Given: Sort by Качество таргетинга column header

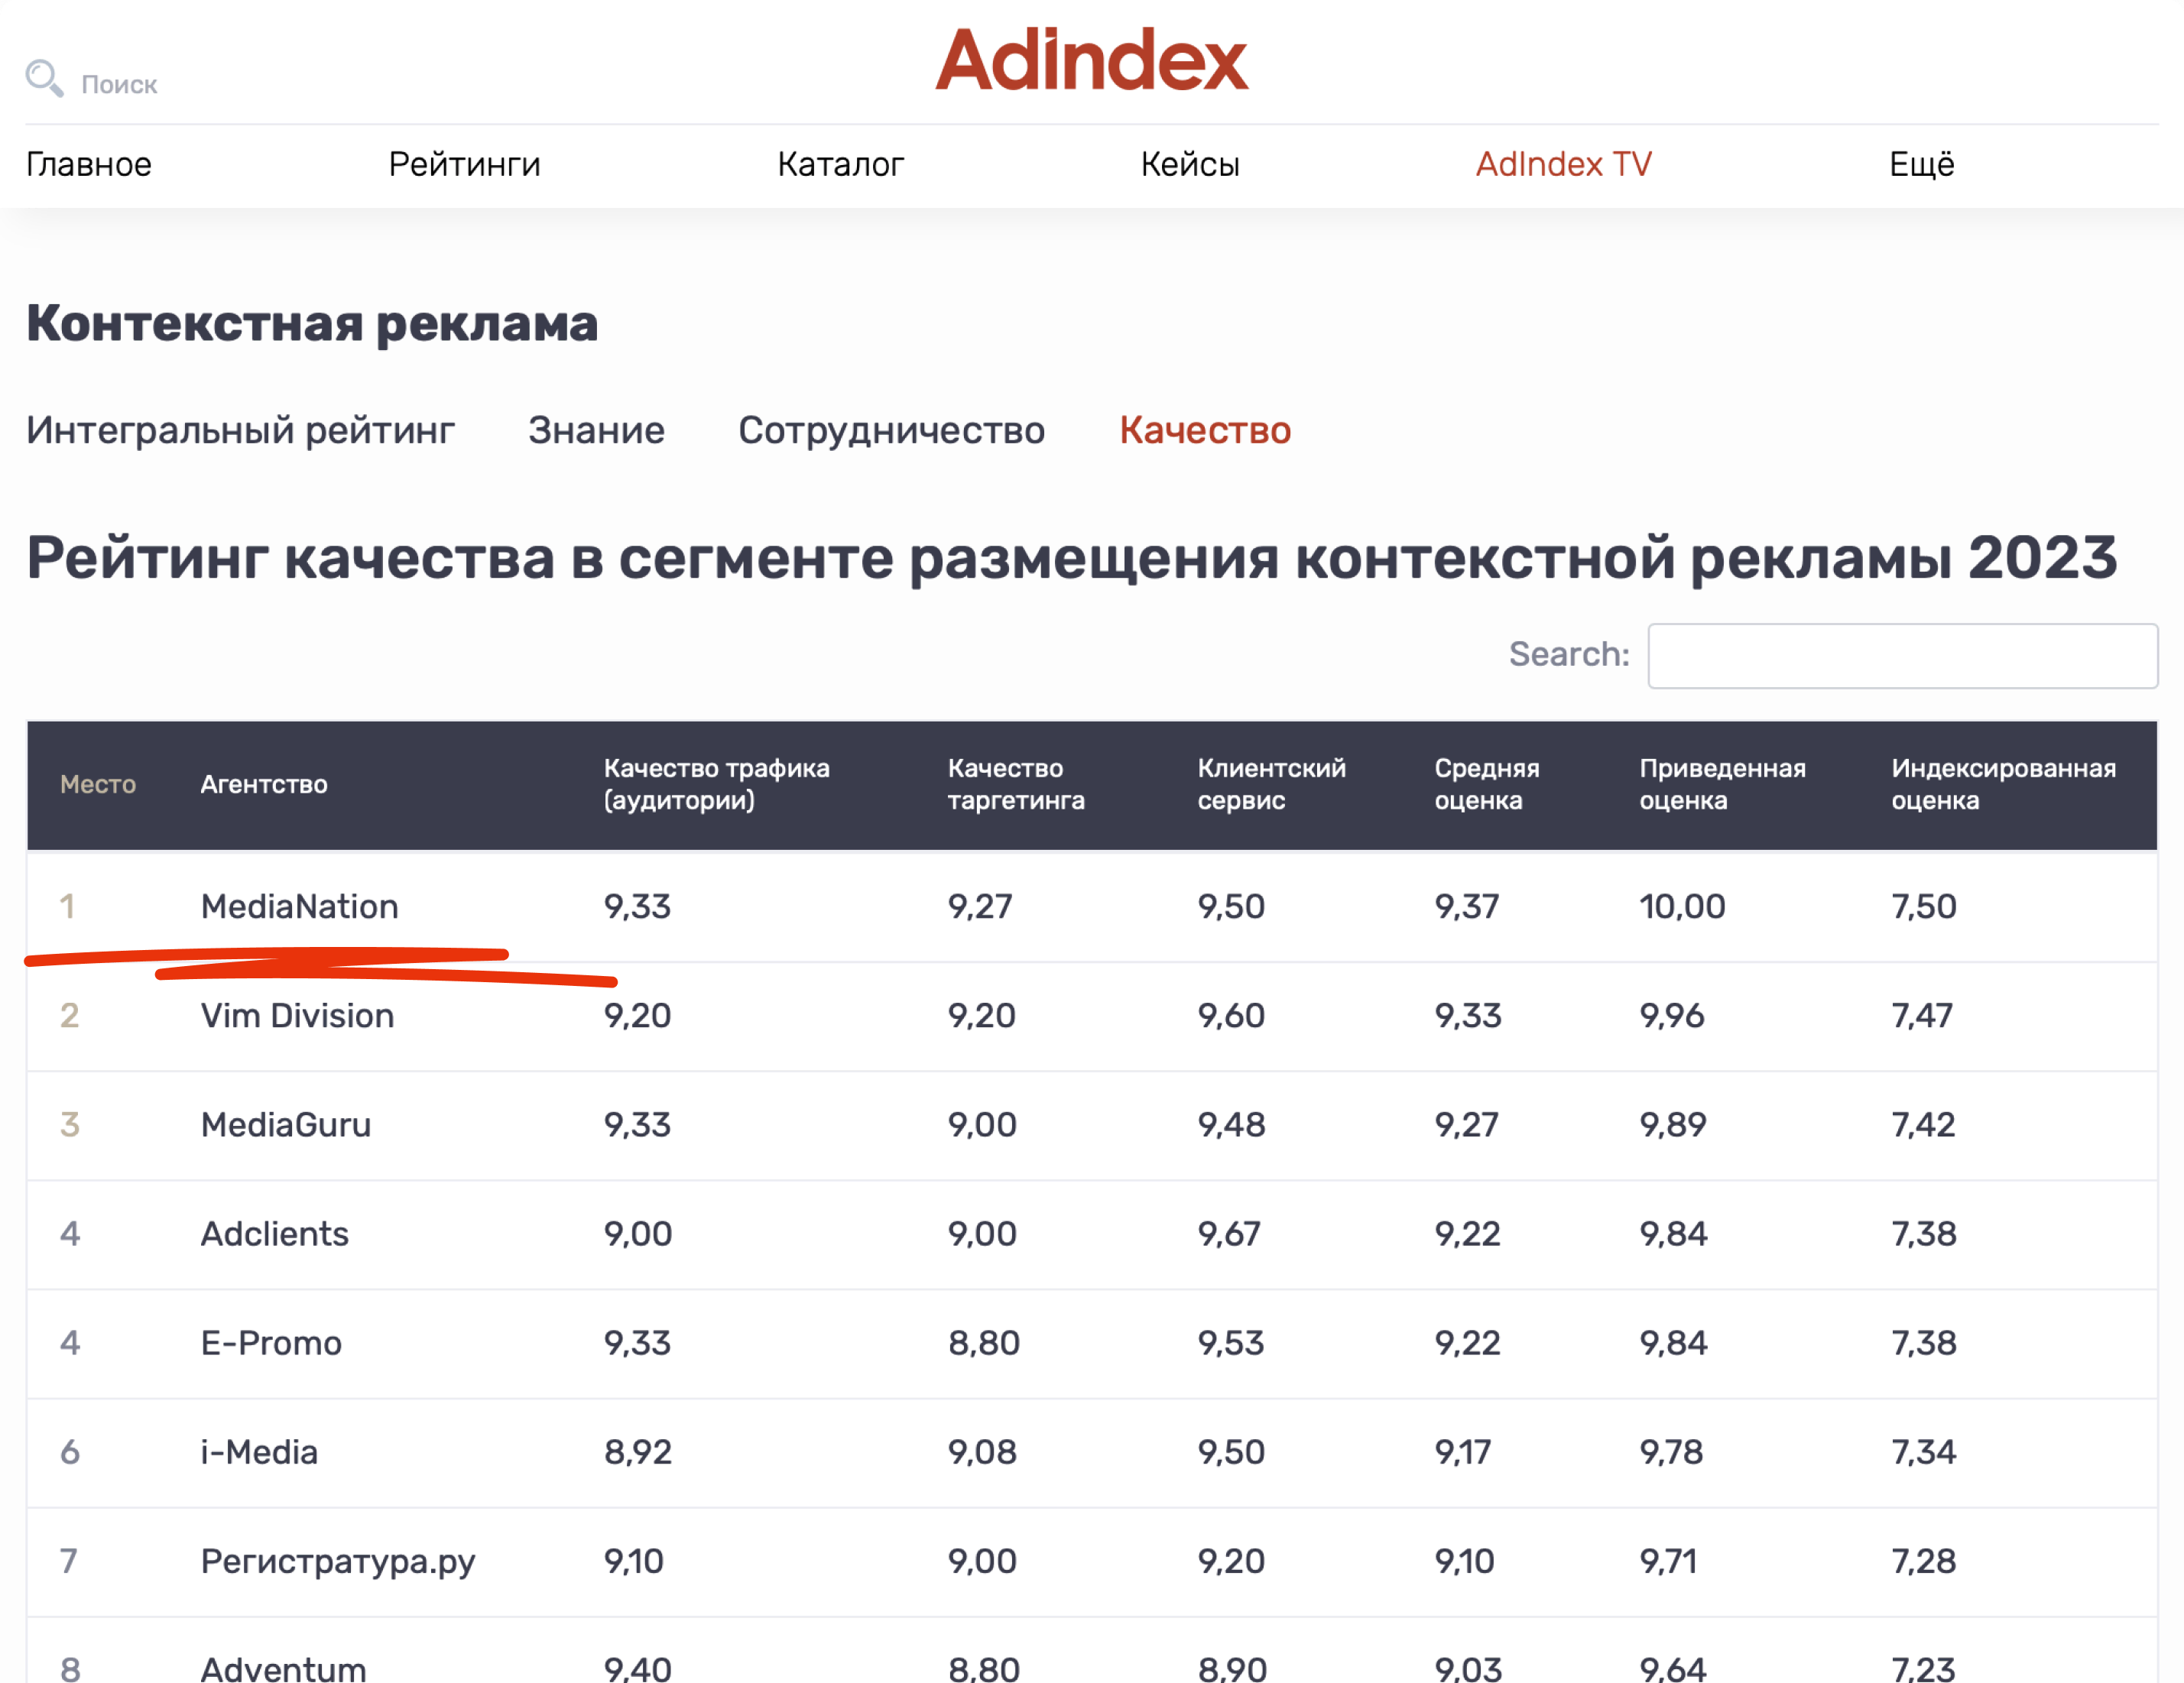Looking at the screenshot, I should (x=1016, y=784).
